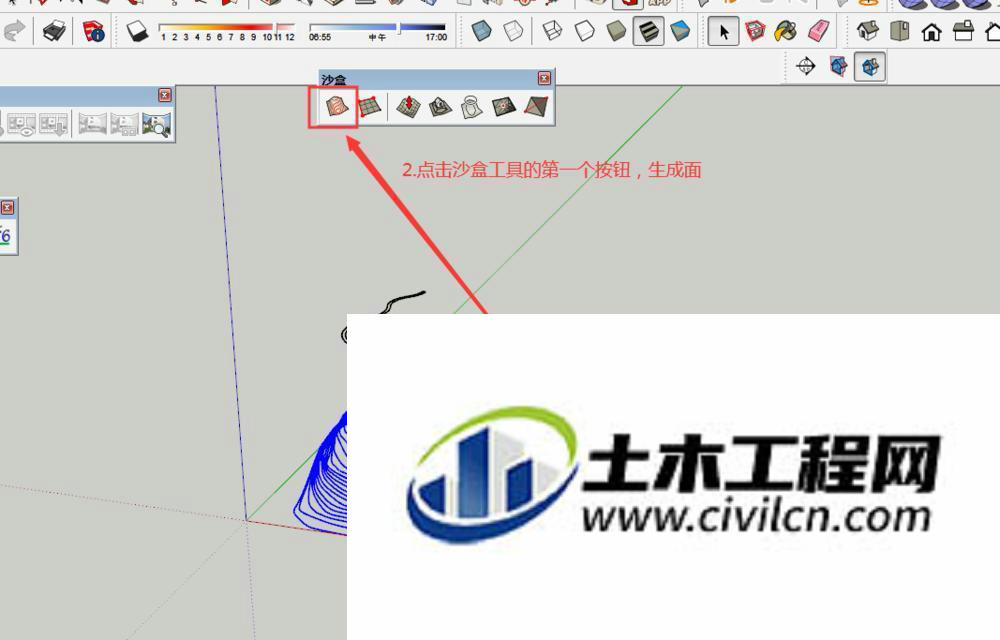Close the left floating image toolbar
Viewport: 1000px width, 640px height.
click(x=165, y=95)
